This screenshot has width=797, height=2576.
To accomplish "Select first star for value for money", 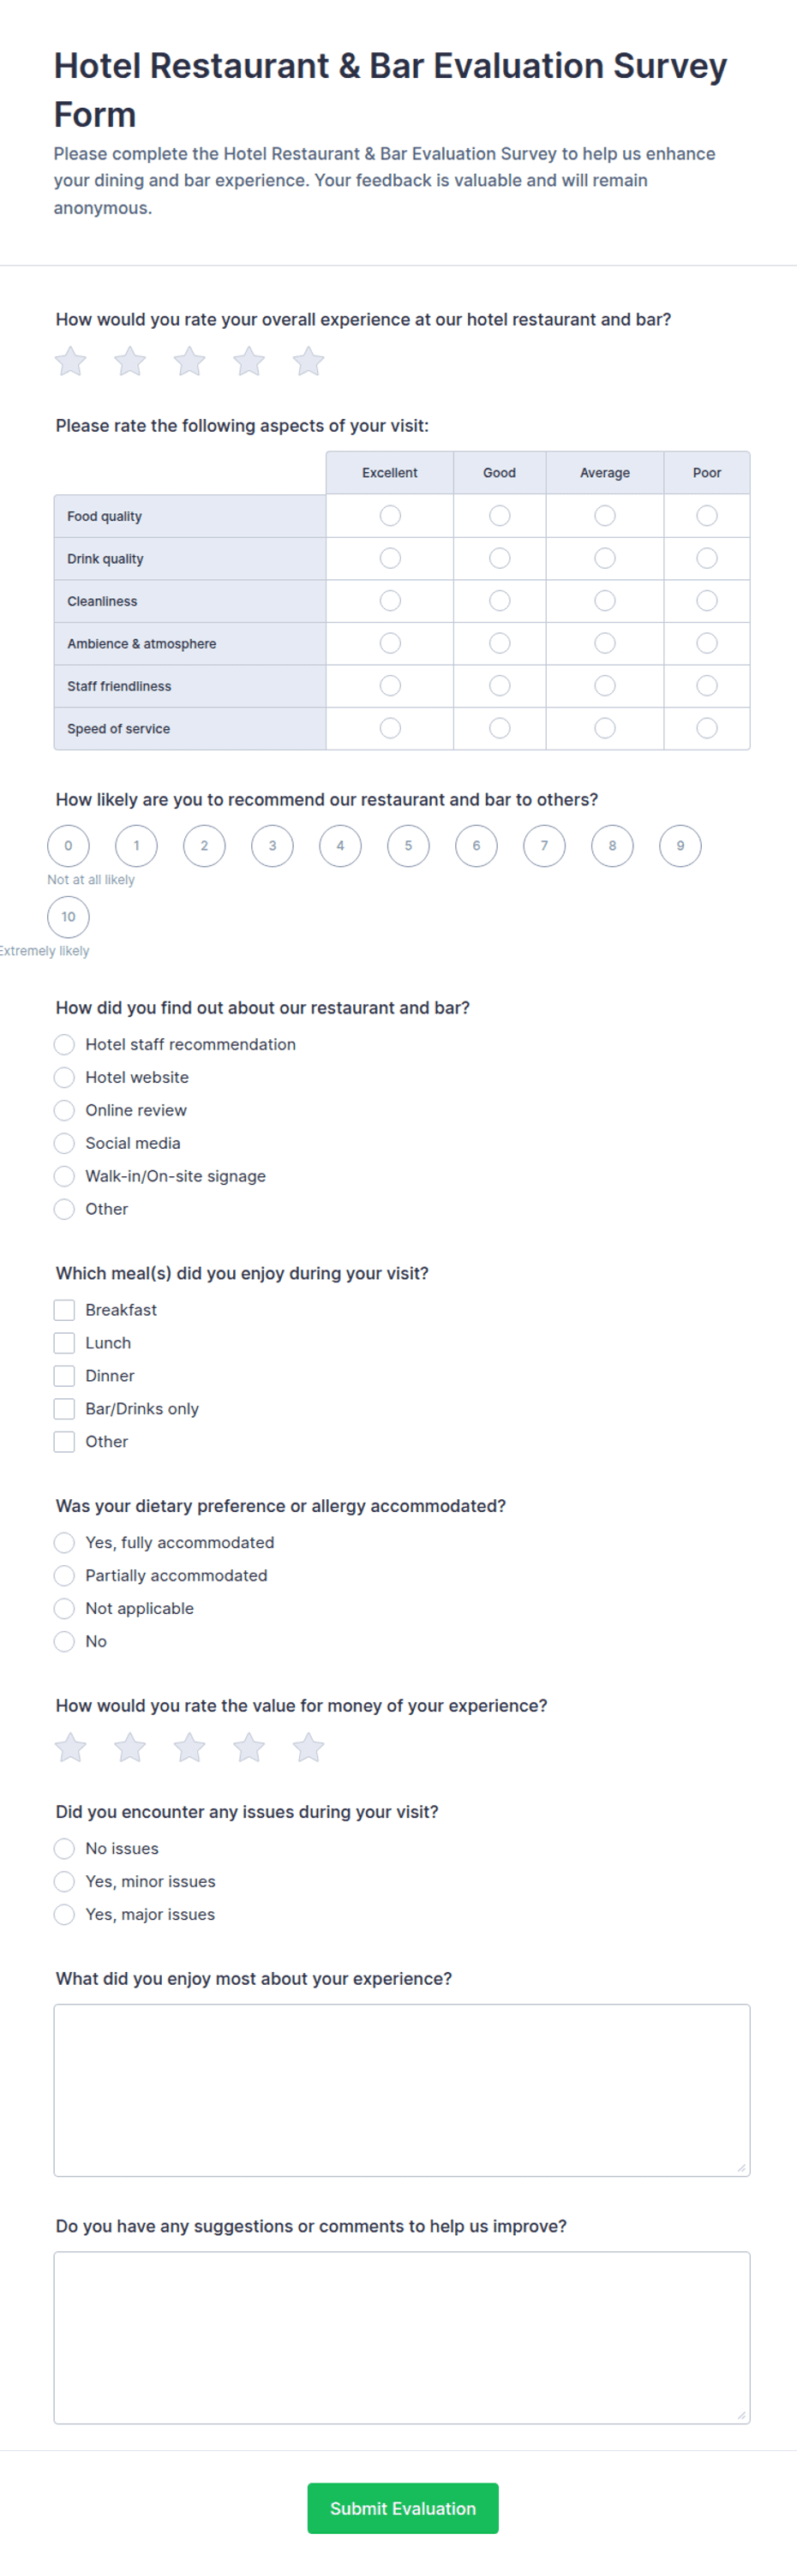I will pos(70,1747).
